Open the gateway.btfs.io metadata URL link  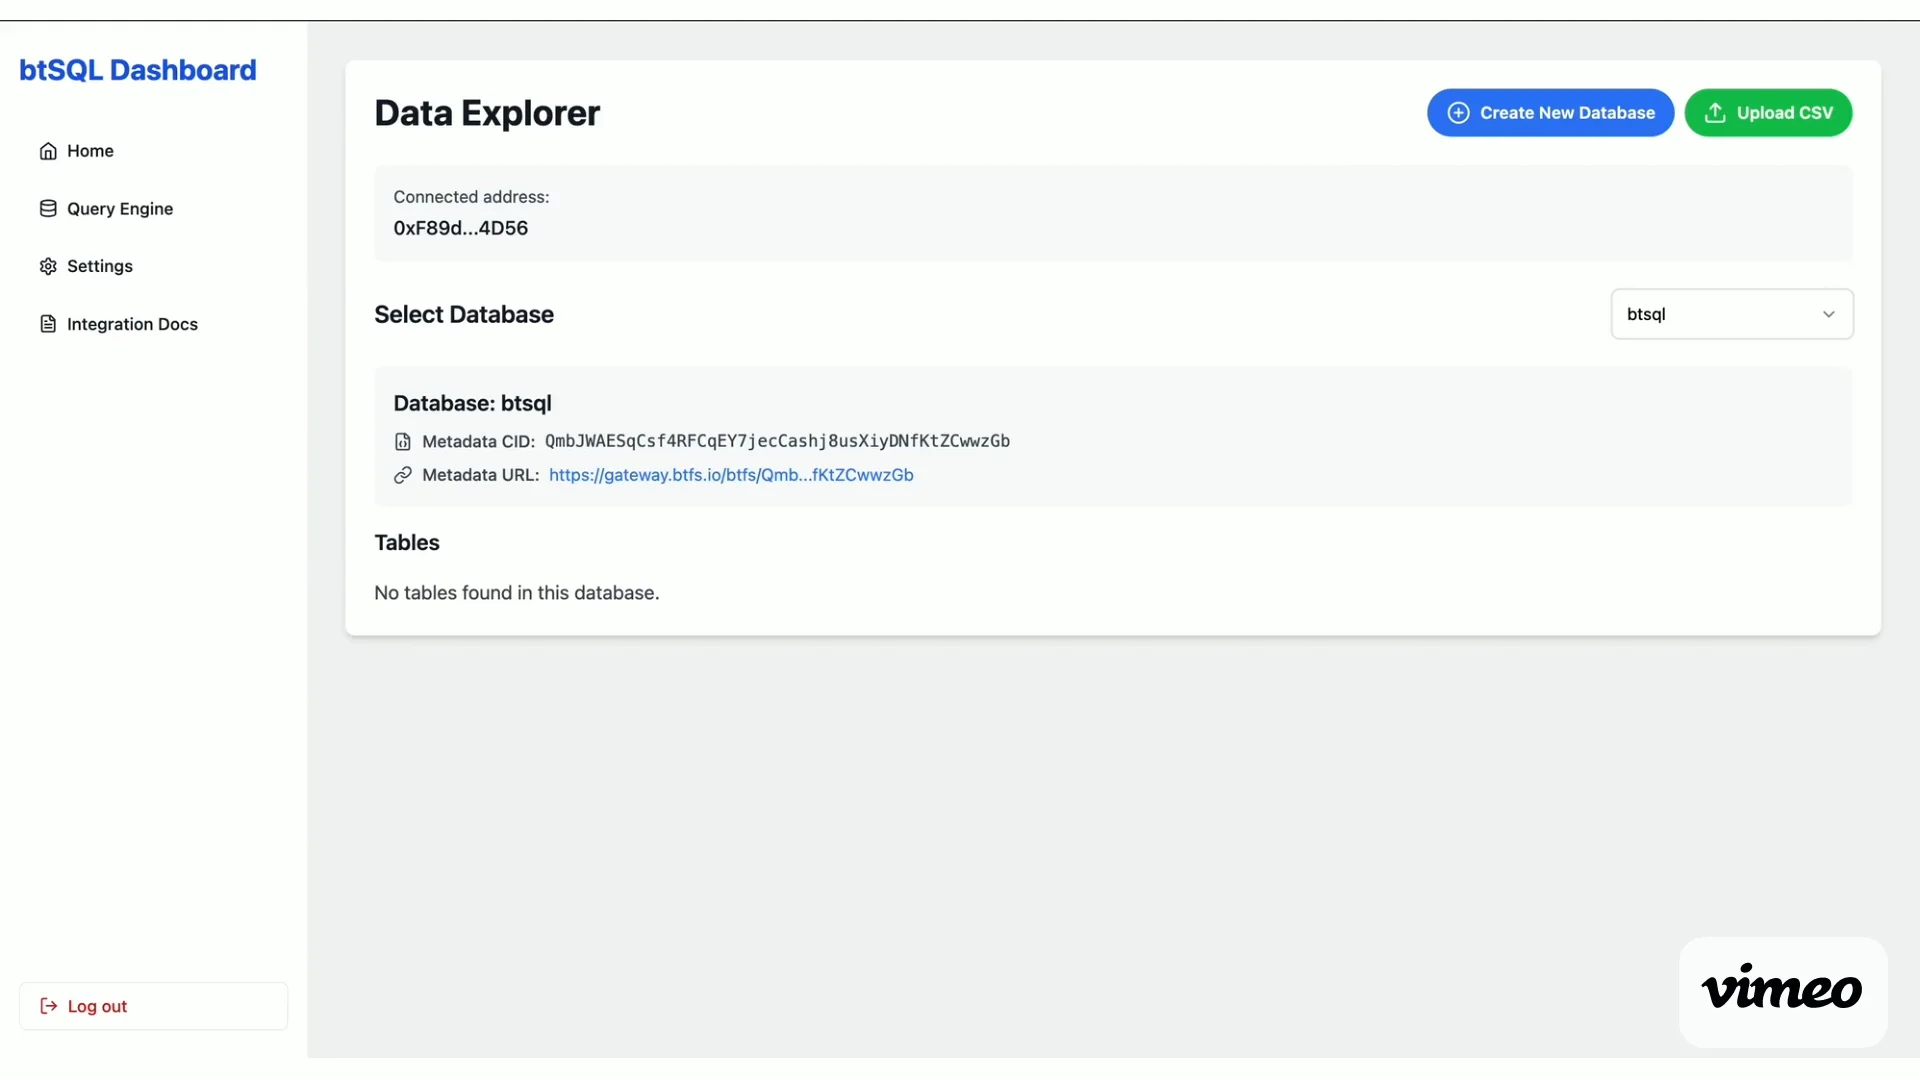pos(731,475)
